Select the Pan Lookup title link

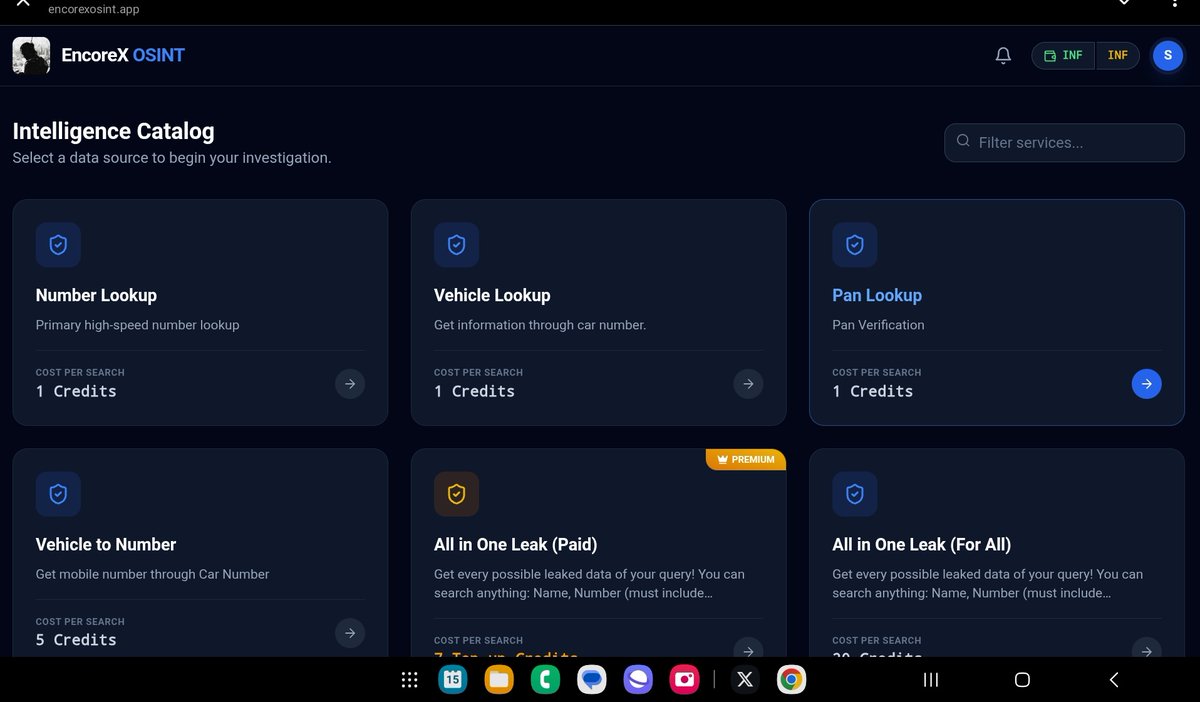point(877,295)
